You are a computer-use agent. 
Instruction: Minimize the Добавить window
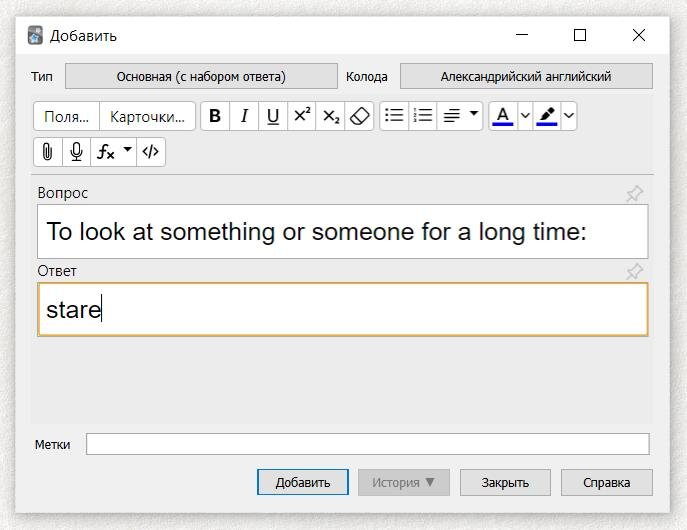522,35
